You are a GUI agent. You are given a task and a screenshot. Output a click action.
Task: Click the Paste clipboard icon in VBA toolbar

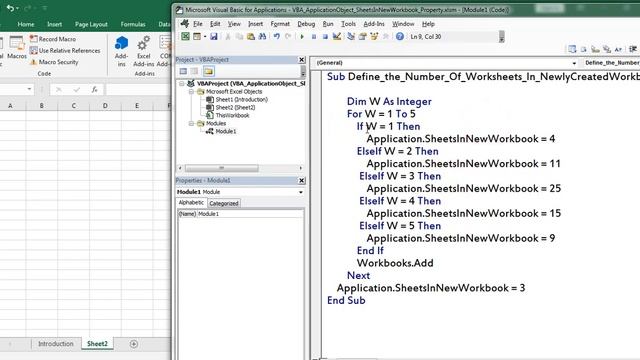tap(251, 36)
